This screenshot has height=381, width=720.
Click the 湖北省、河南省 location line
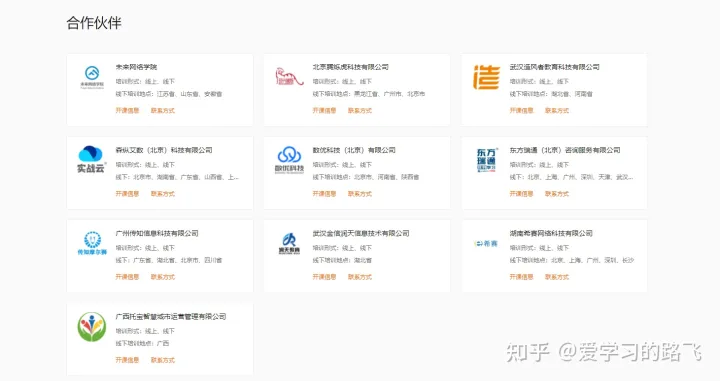click(551, 94)
